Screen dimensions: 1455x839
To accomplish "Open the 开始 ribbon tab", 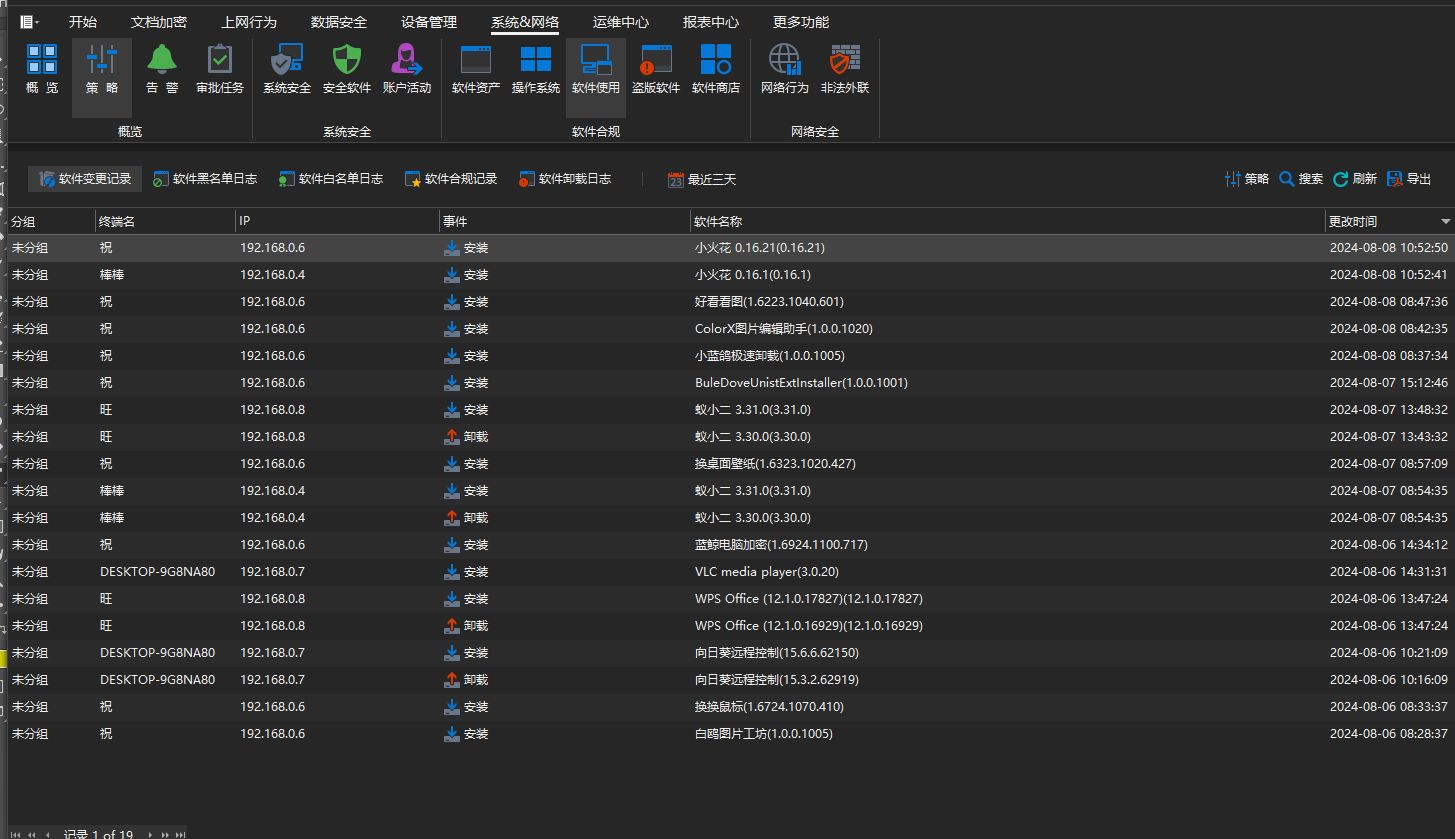I will pyautogui.click(x=83, y=22).
